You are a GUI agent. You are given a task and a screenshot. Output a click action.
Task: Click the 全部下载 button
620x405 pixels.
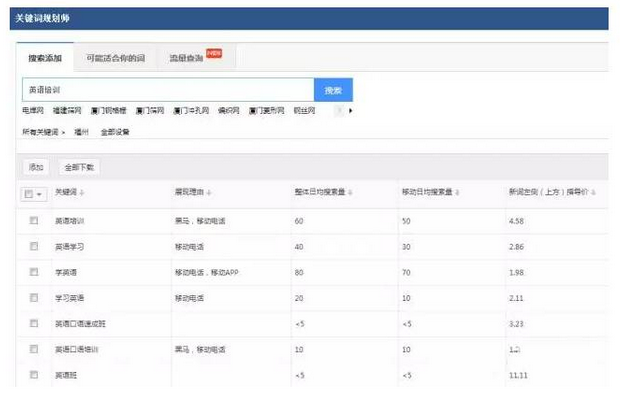[79, 167]
